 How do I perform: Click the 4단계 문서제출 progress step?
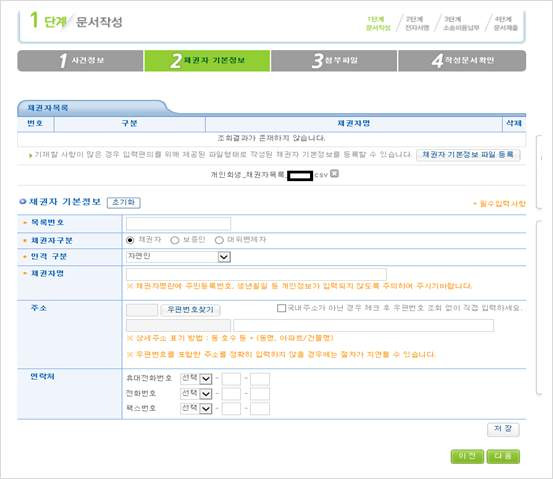(x=505, y=23)
